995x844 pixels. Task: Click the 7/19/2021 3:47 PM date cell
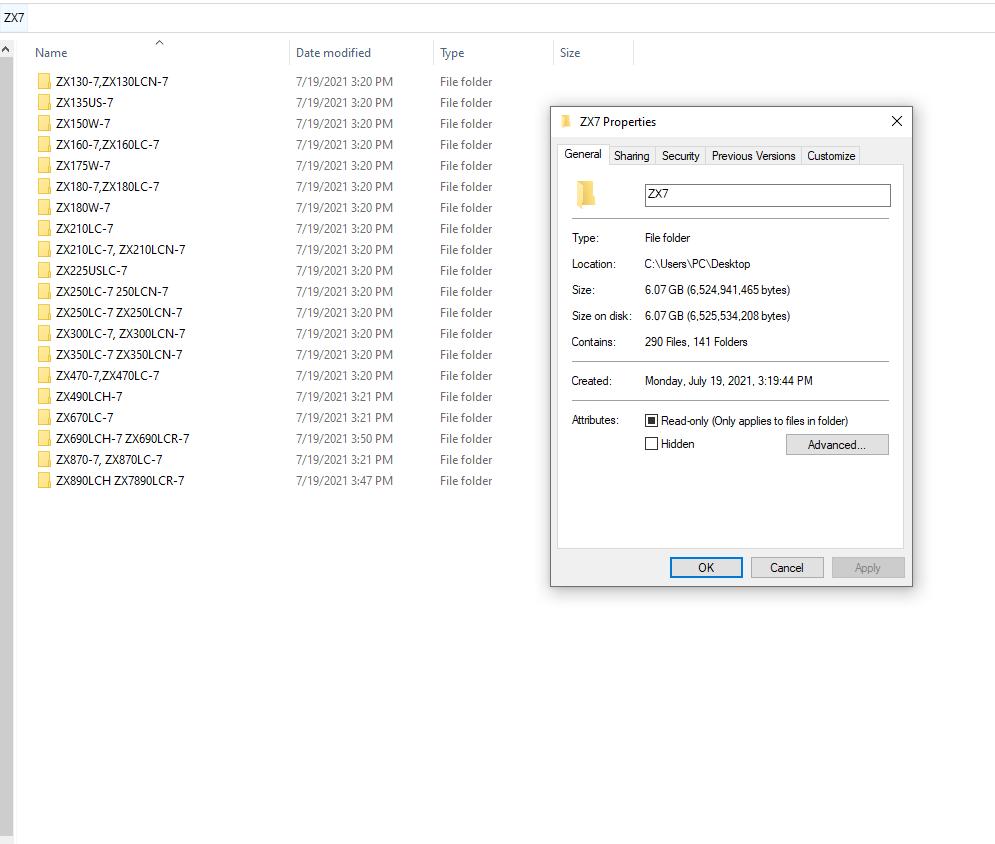click(344, 480)
